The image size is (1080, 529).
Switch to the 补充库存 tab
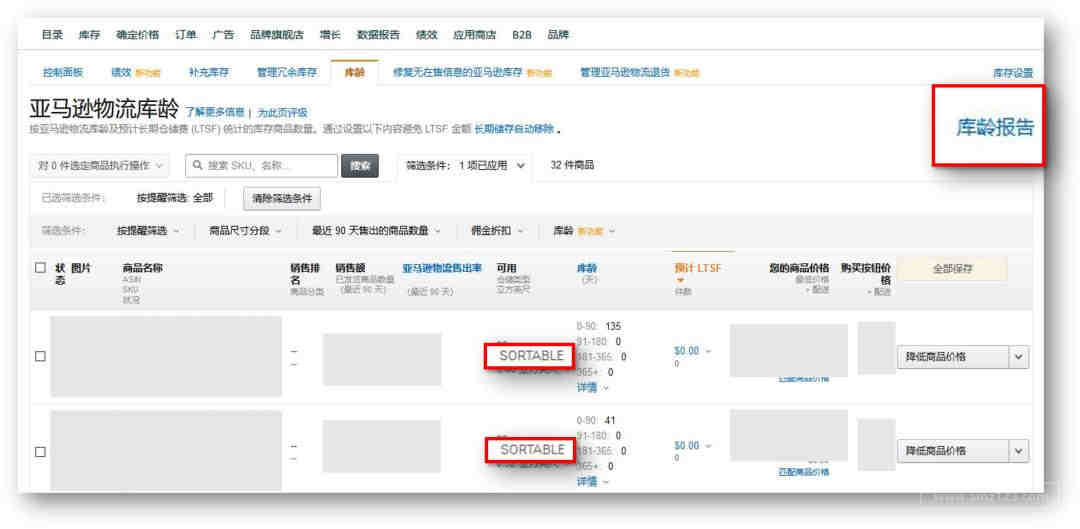(209, 72)
